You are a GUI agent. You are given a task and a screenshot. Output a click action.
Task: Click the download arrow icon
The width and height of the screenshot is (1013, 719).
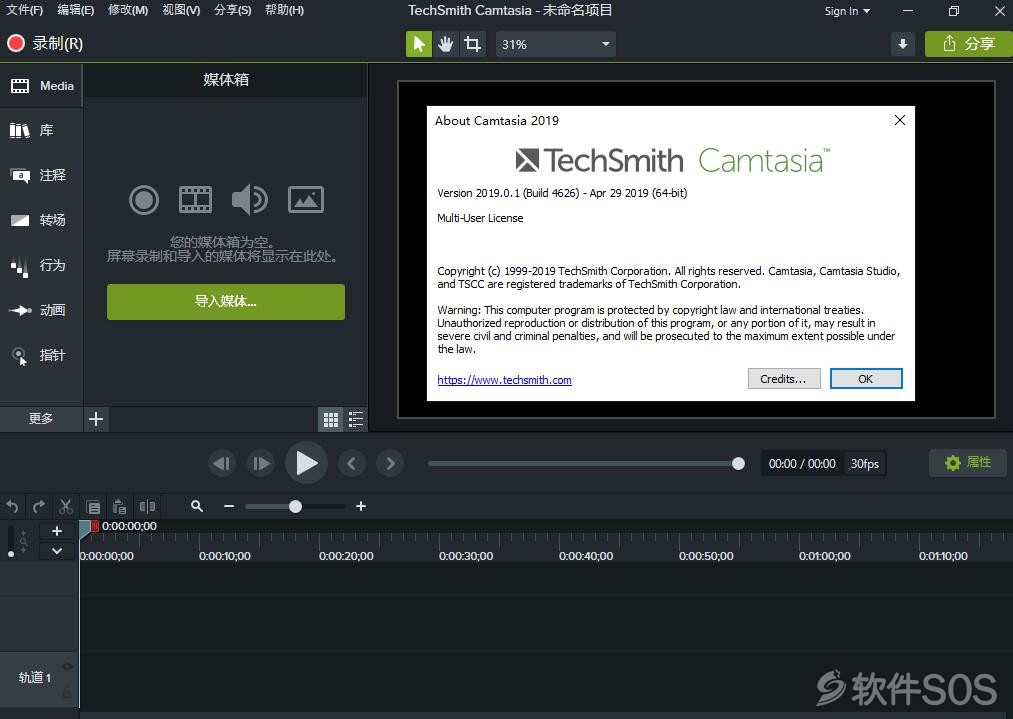click(x=903, y=44)
